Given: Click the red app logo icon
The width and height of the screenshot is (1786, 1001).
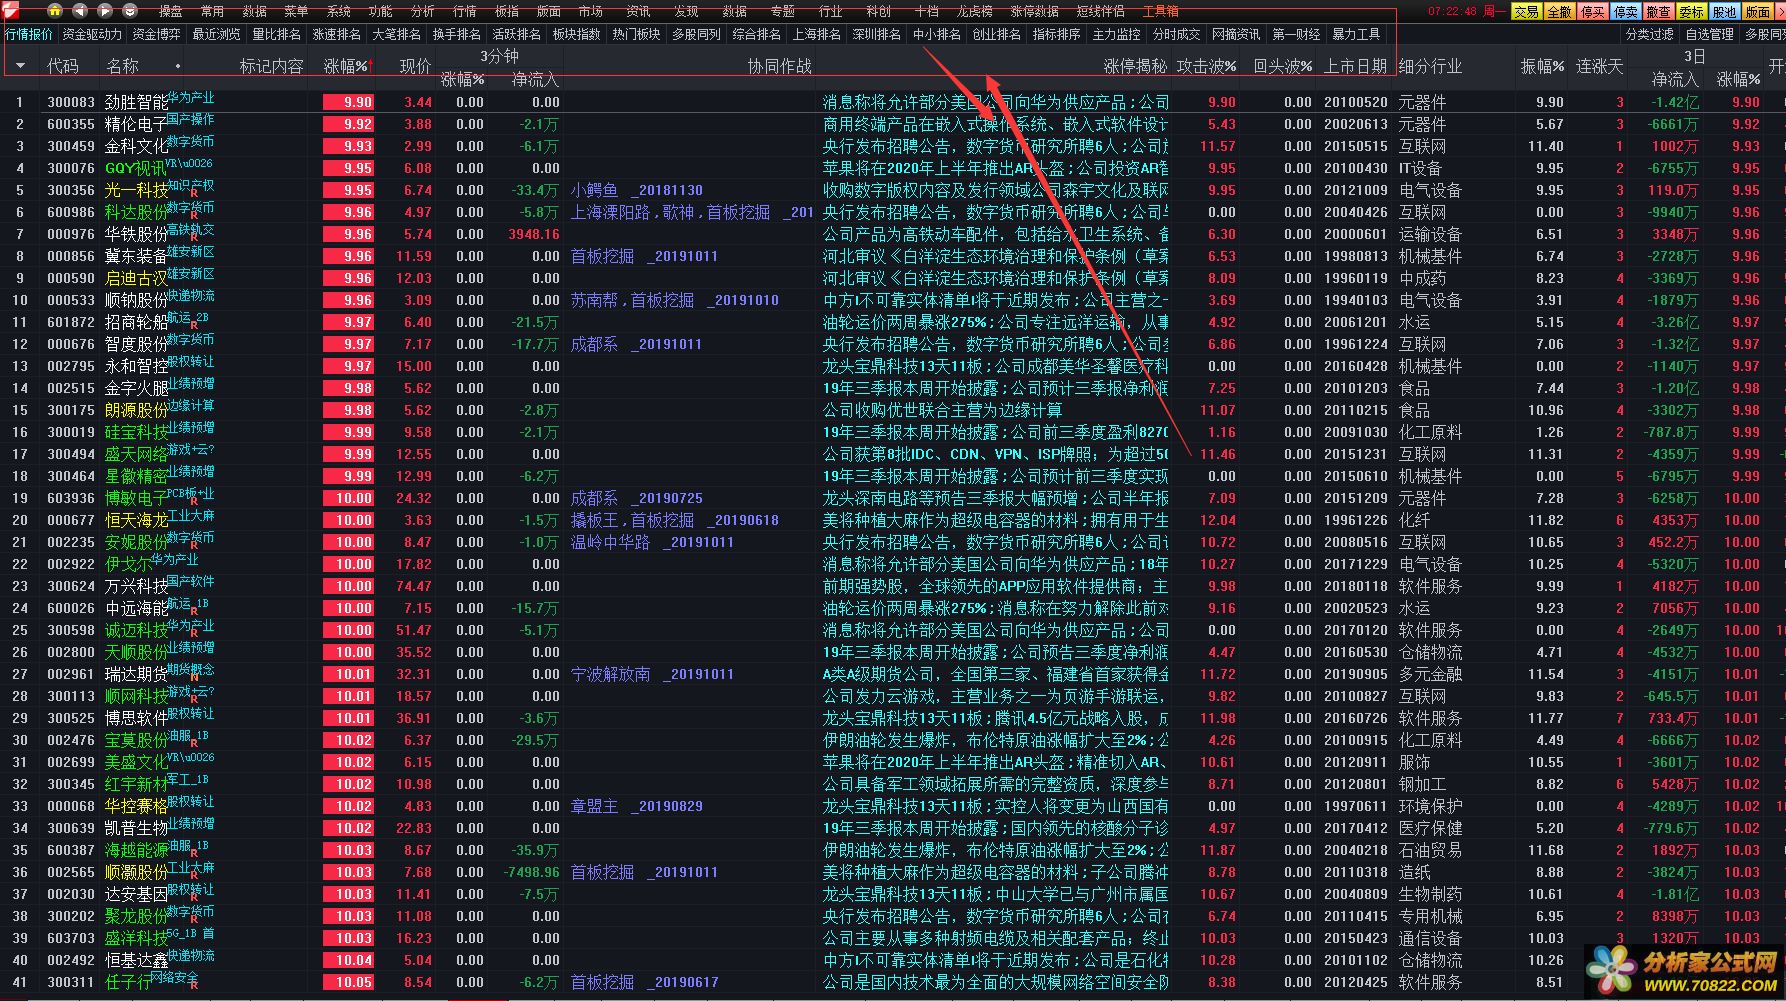Looking at the screenshot, I should (x=10, y=10).
